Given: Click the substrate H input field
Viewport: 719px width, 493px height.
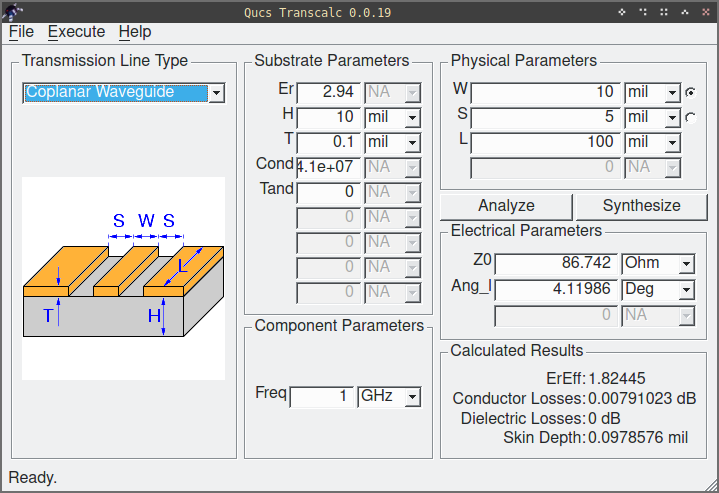Looking at the screenshot, I should pos(328,117).
